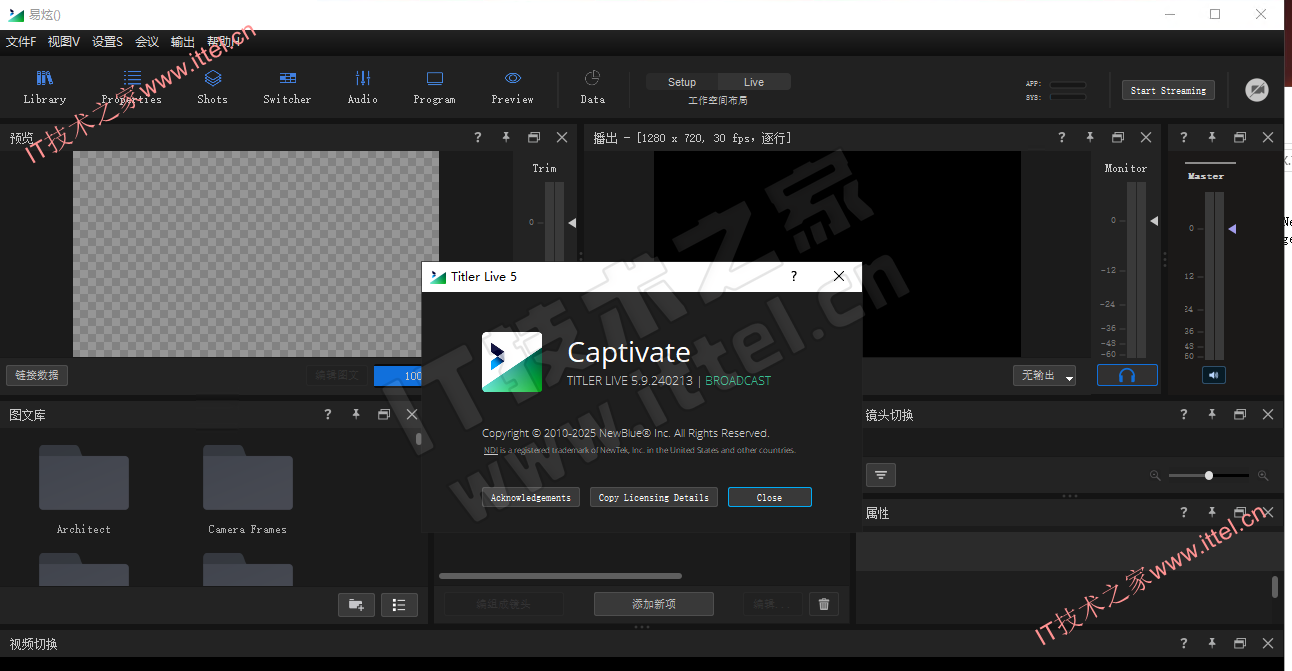Open the 设置S menu
1292x671 pixels.
pyautogui.click(x=108, y=42)
